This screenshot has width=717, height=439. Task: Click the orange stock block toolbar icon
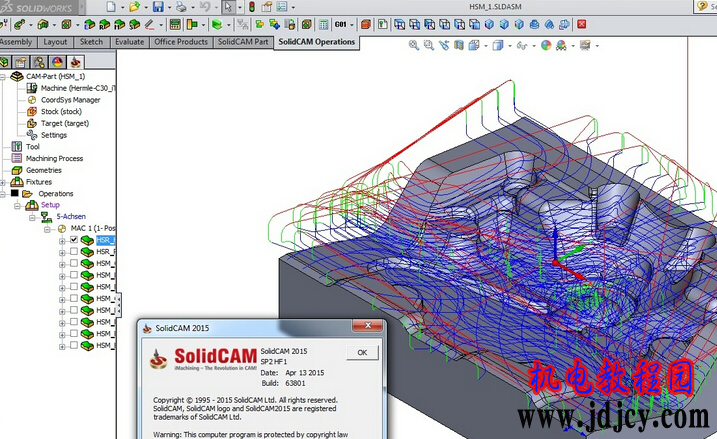point(365,25)
